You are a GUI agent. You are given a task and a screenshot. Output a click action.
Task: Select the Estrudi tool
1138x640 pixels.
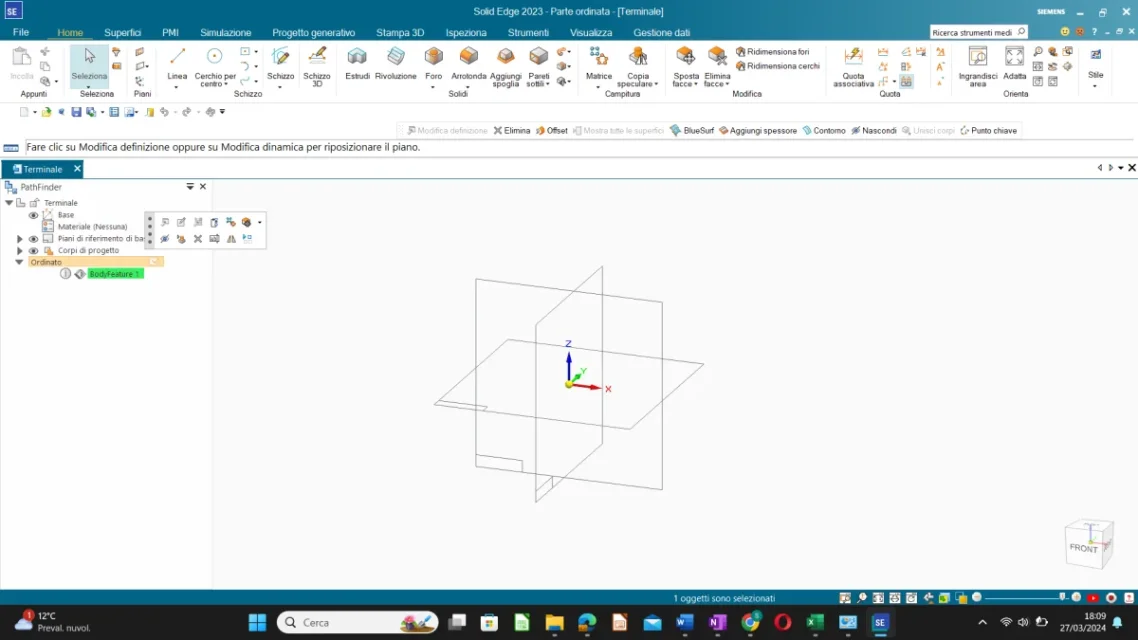tap(357, 62)
